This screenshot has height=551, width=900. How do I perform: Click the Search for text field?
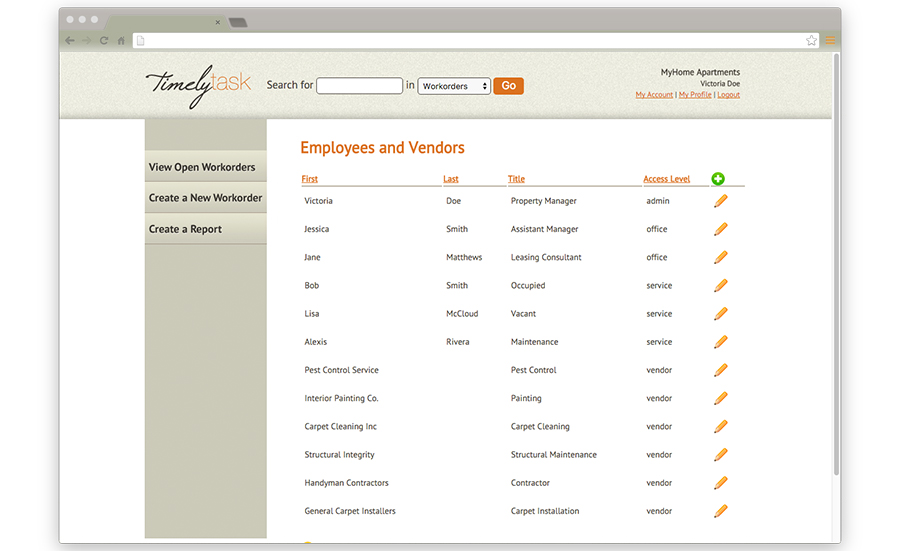359,87
